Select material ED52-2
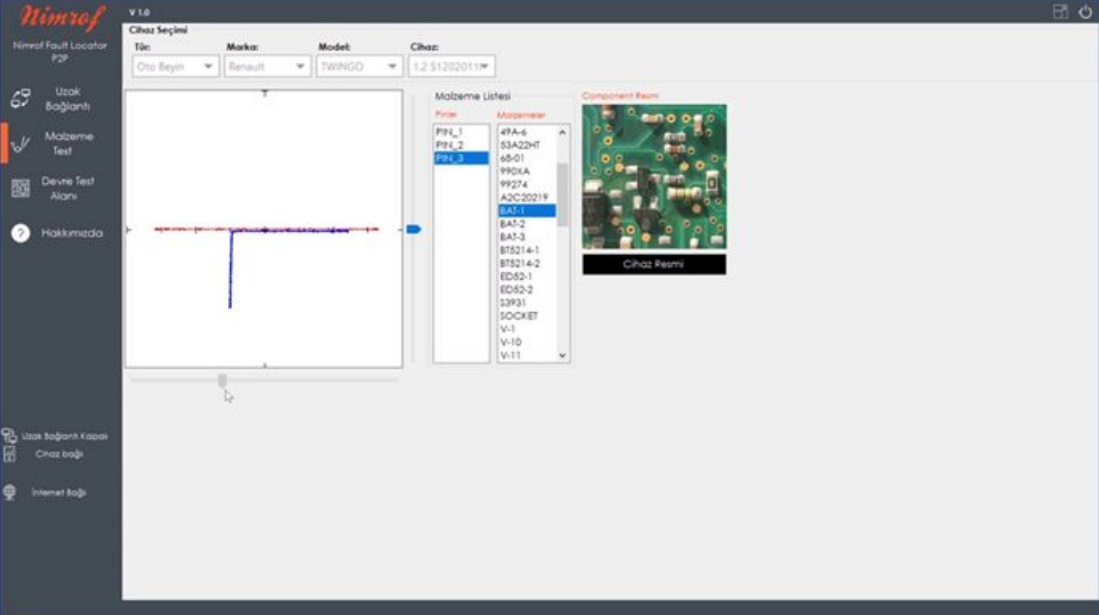 [x=527, y=290]
